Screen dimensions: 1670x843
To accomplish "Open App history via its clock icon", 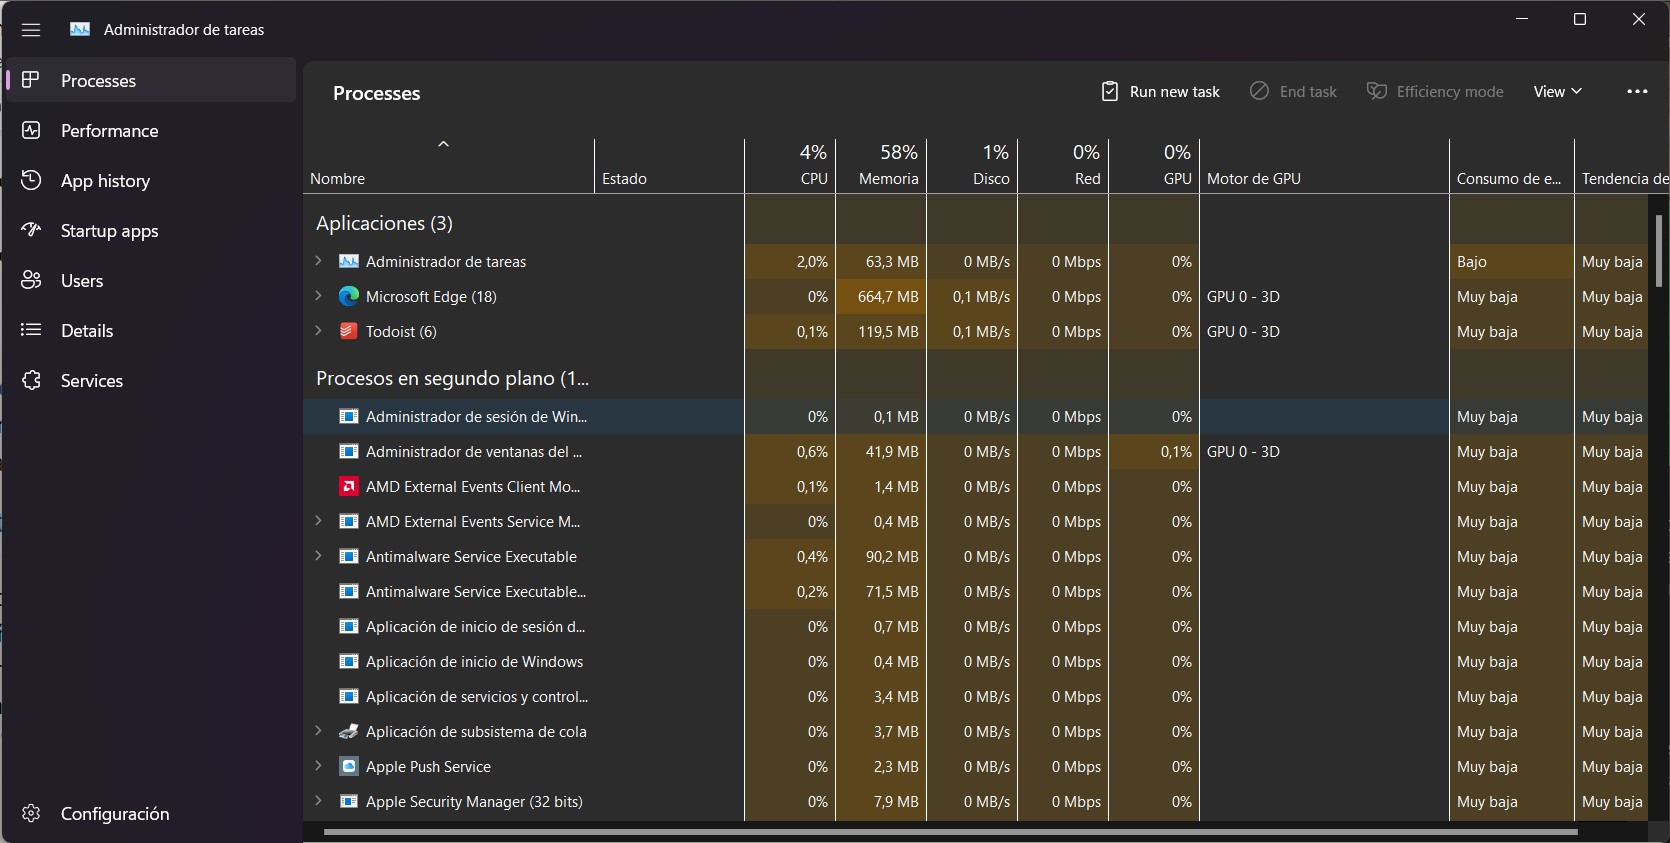I will pyautogui.click(x=31, y=180).
